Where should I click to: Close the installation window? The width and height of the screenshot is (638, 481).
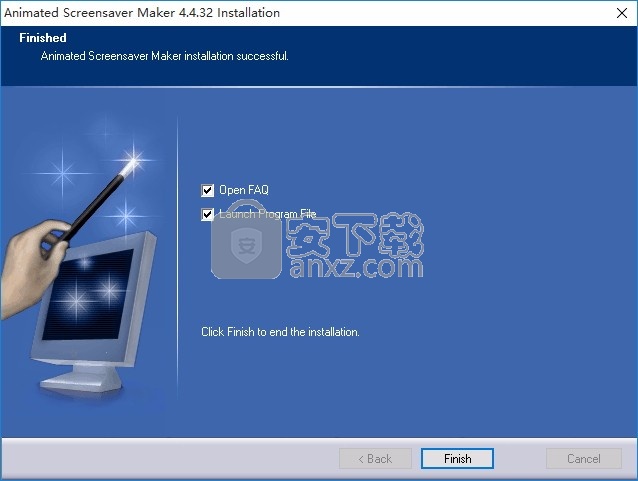coord(621,13)
